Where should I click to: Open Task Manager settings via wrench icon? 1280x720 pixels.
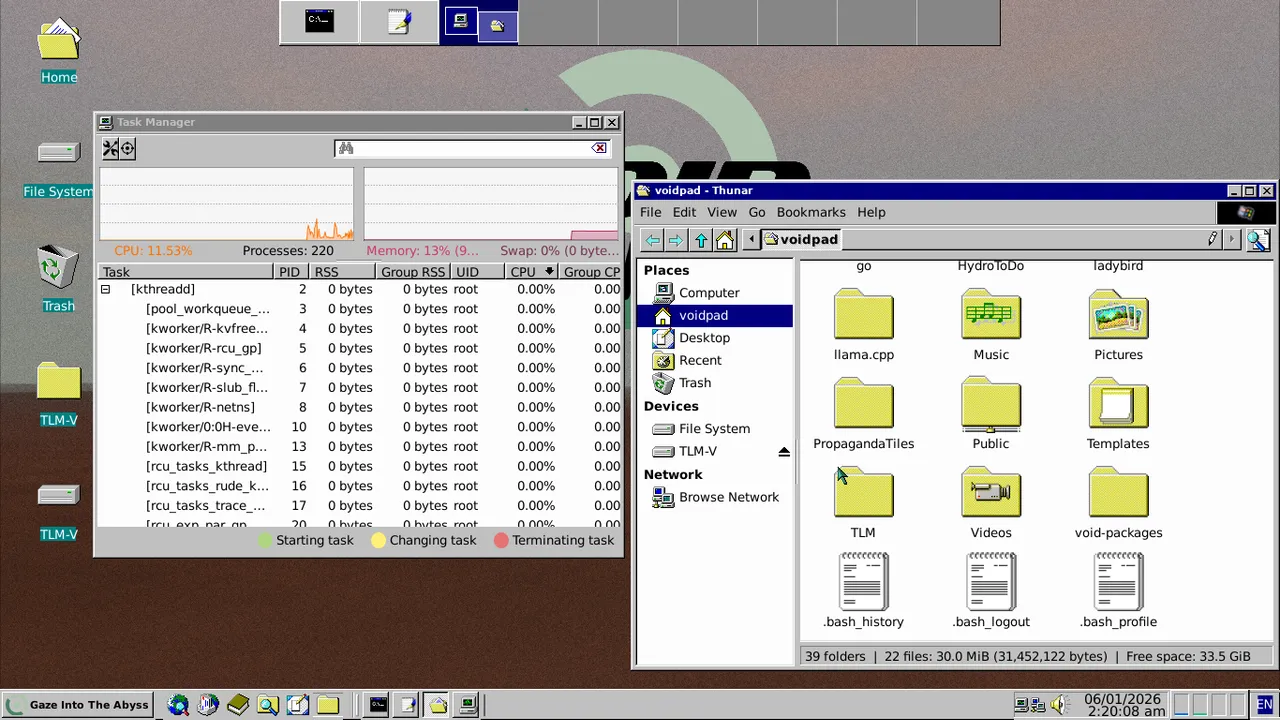(110, 148)
